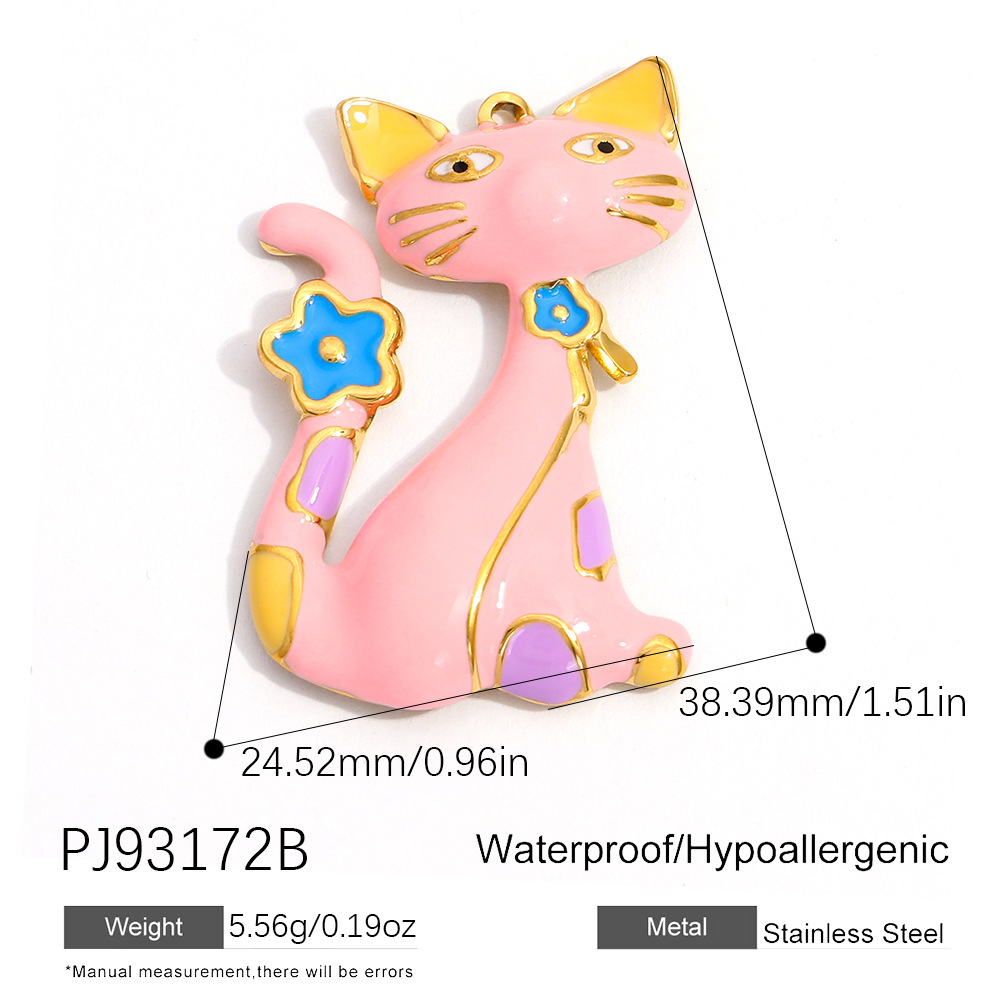
Task: Click the black dot at the height measurement end
Action: [816, 642]
